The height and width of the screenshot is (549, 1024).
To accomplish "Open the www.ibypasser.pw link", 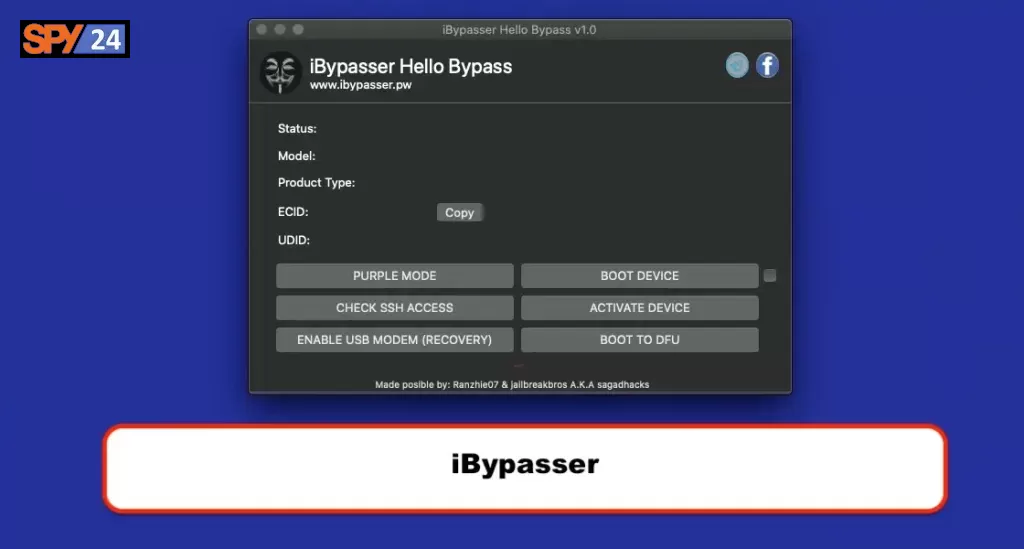I will click(x=360, y=85).
